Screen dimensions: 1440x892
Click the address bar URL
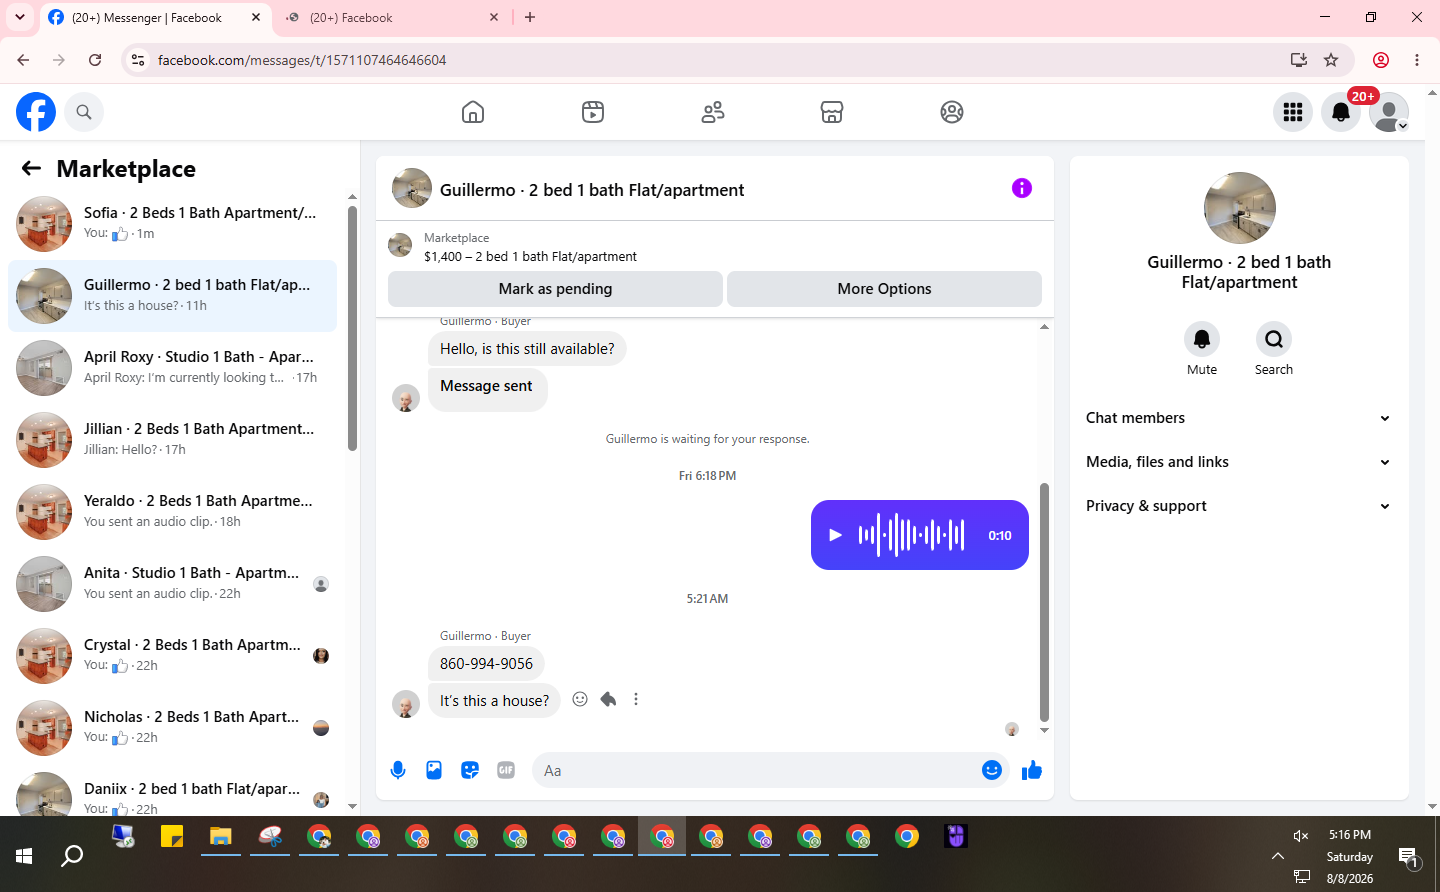[x=302, y=60]
